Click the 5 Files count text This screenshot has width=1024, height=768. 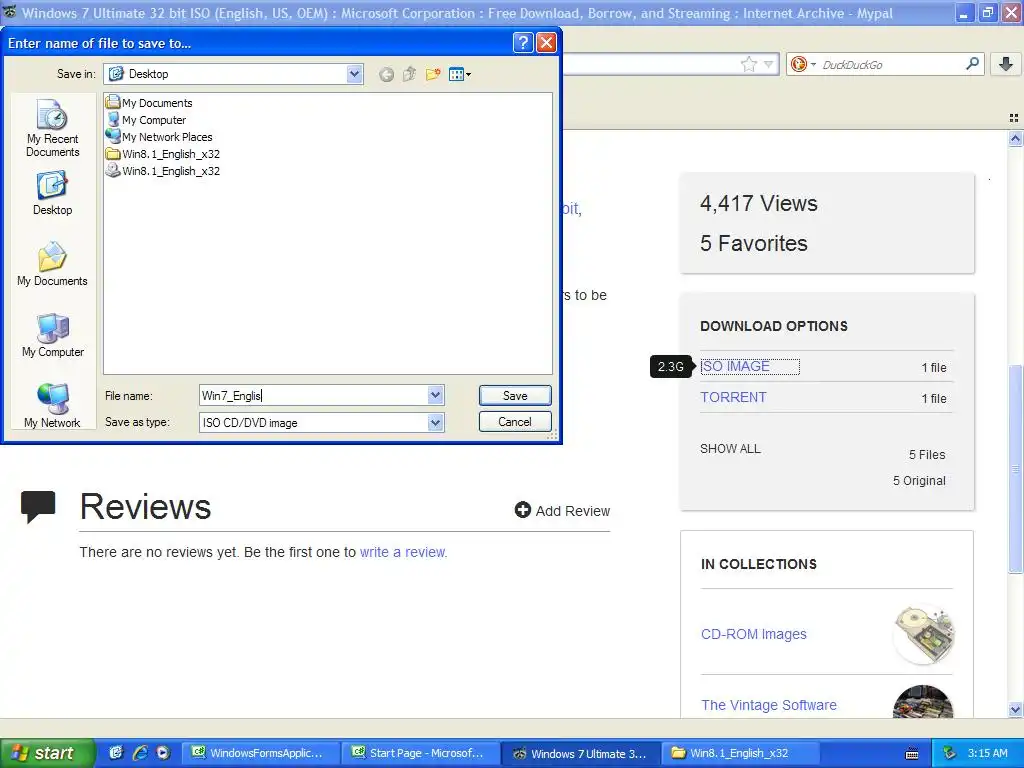pyautogui.click(x=927, y=455)
